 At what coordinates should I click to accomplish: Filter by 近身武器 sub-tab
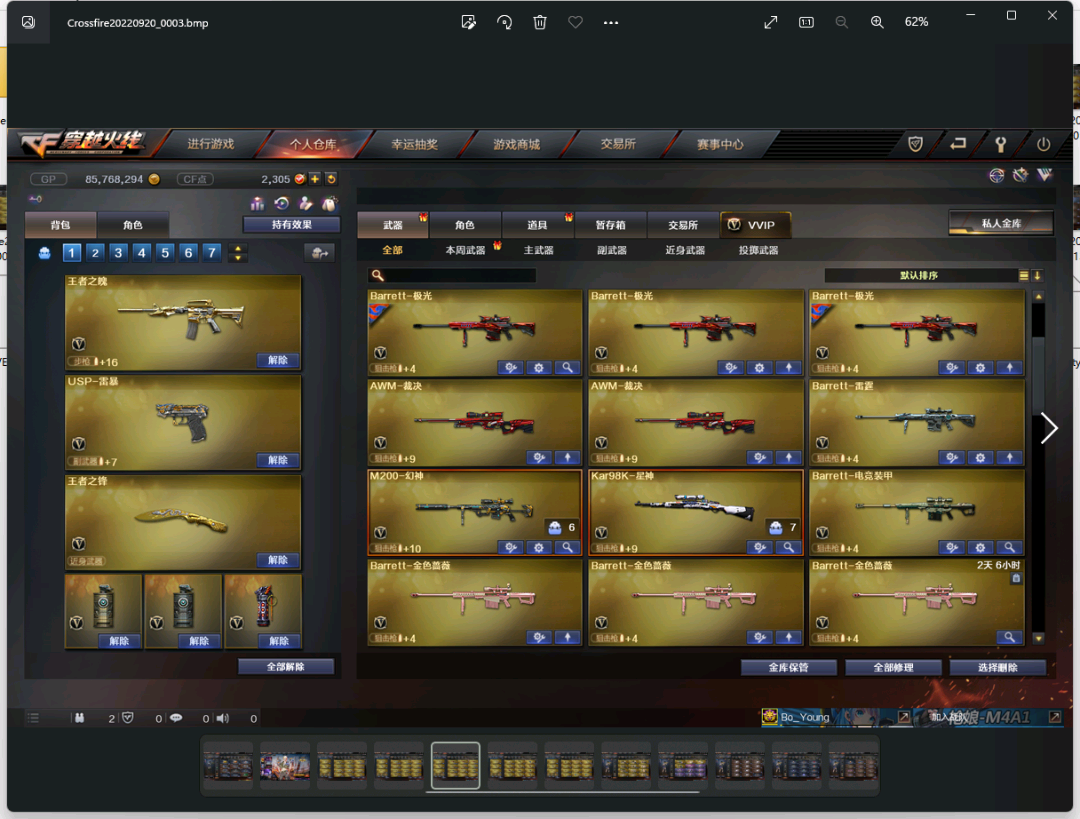tap(685, 250)
